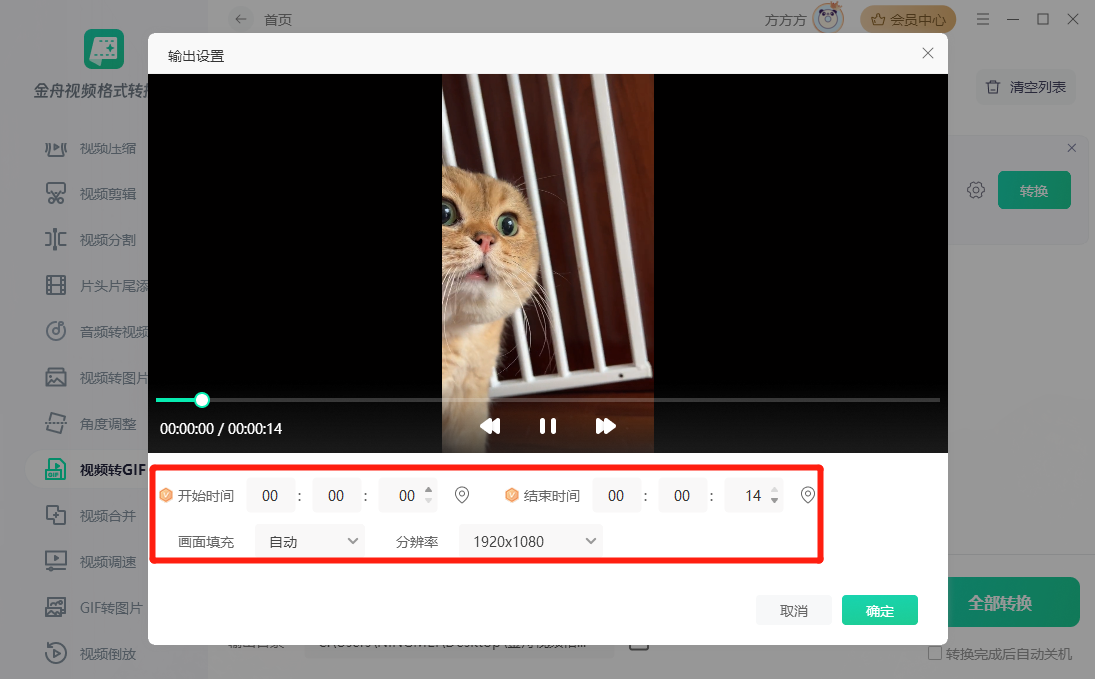Confirm output settings with the 确定 button

(879, 610)
